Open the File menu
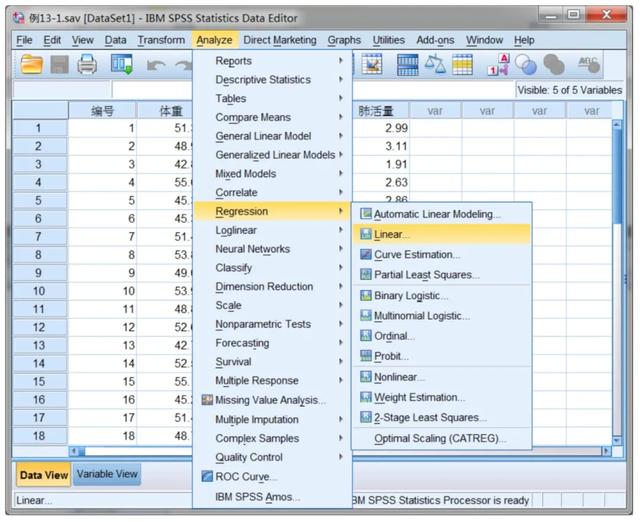The image size is (640, 522). (x=24, y=40)
